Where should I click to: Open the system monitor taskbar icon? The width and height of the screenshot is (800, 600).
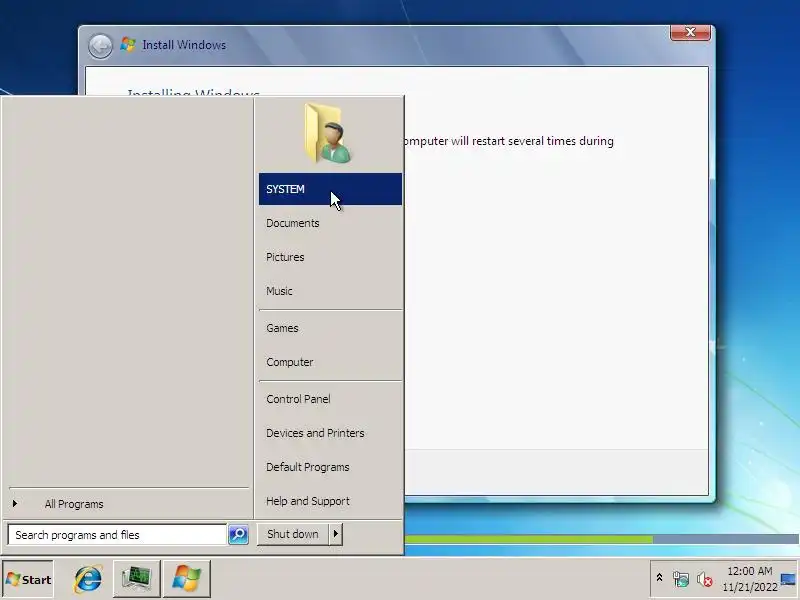point(137,579)
